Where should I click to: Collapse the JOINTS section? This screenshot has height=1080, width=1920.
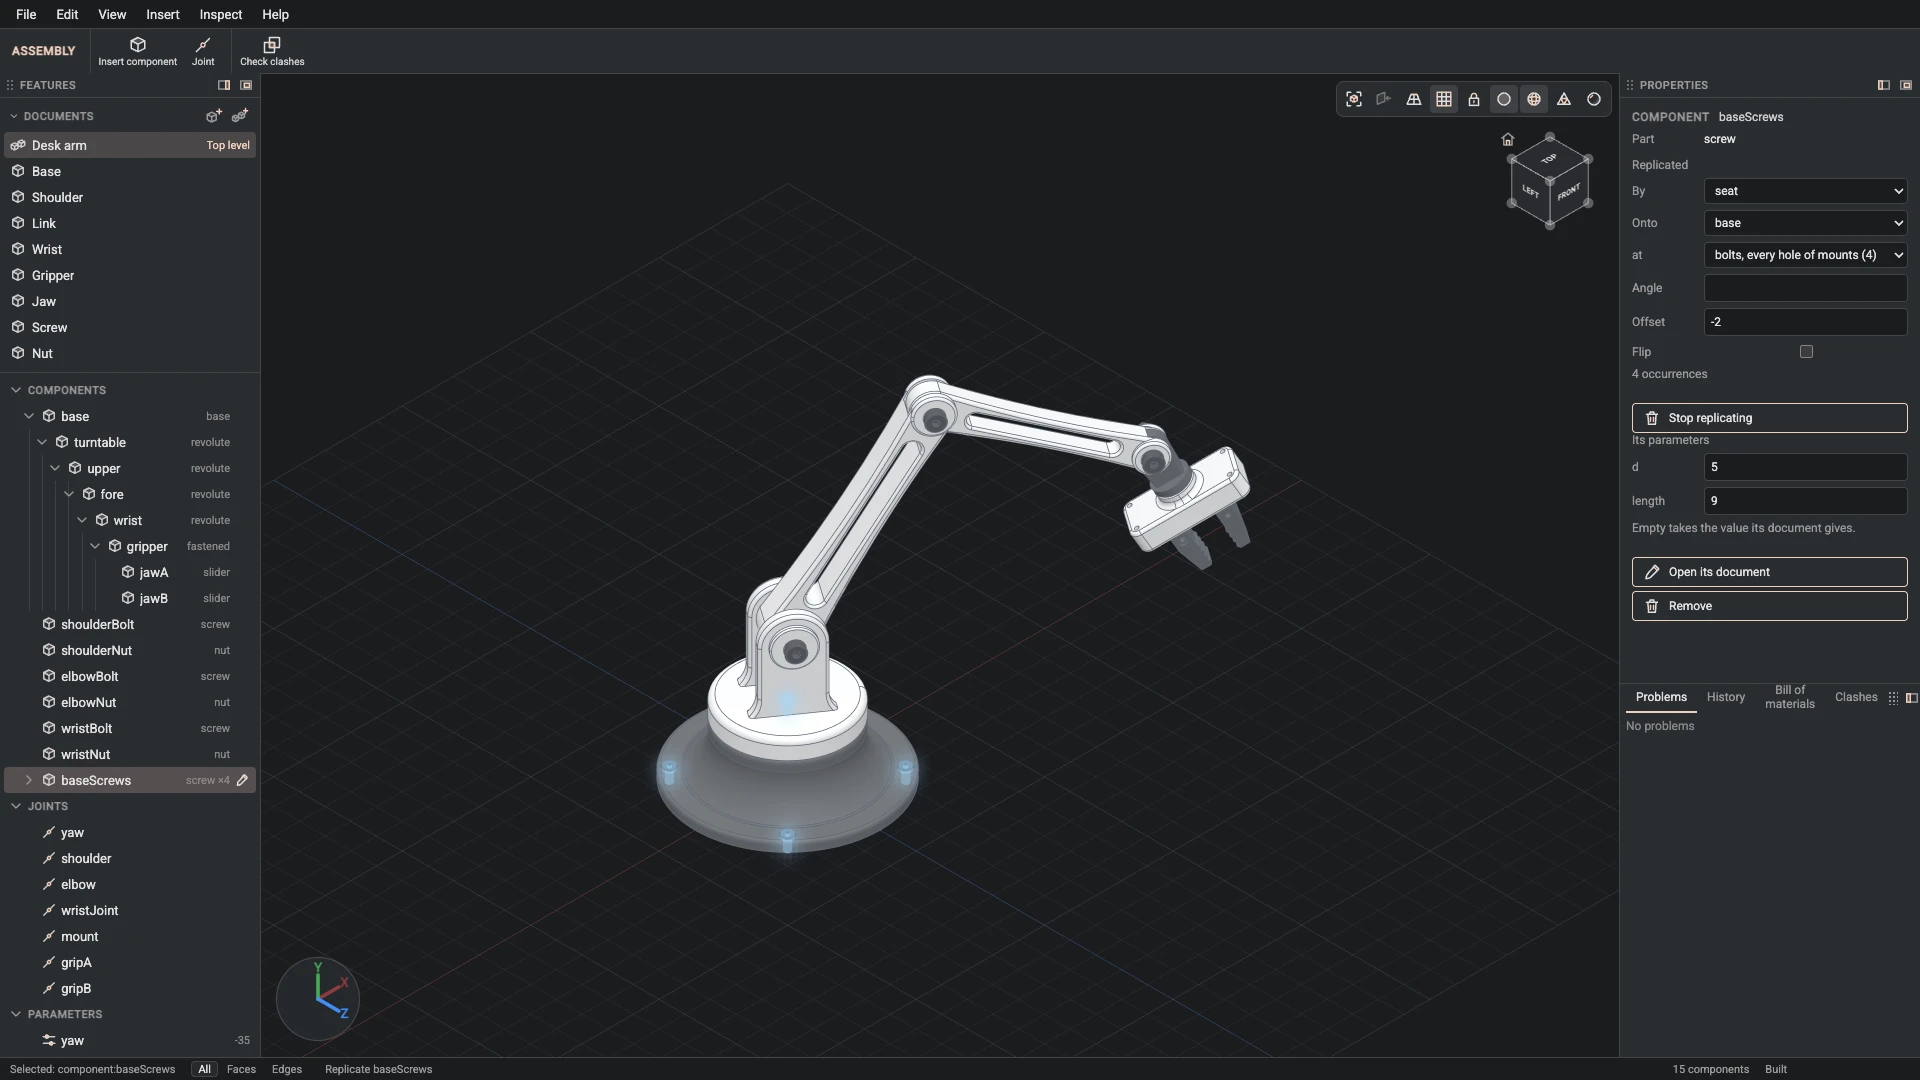16,806
